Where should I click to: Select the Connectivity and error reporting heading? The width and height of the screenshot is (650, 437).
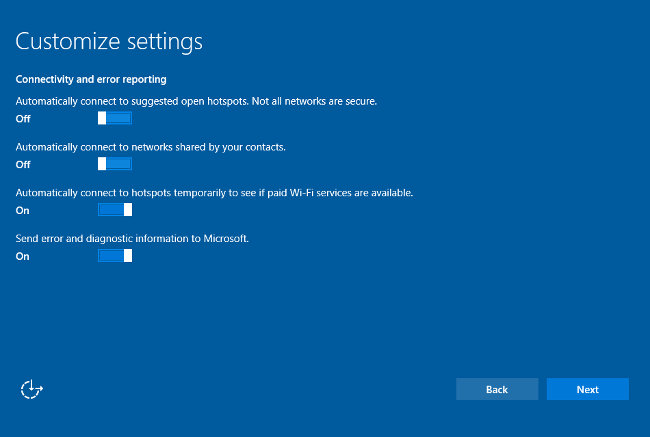(x=91, y=79)
